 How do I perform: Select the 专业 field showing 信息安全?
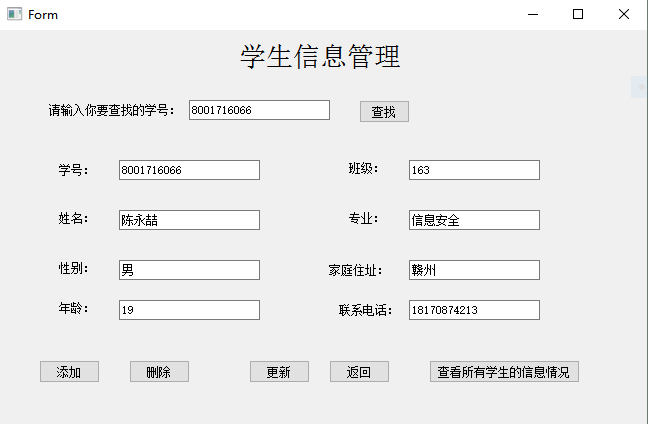pyautogui.click(x=474, y=220)
